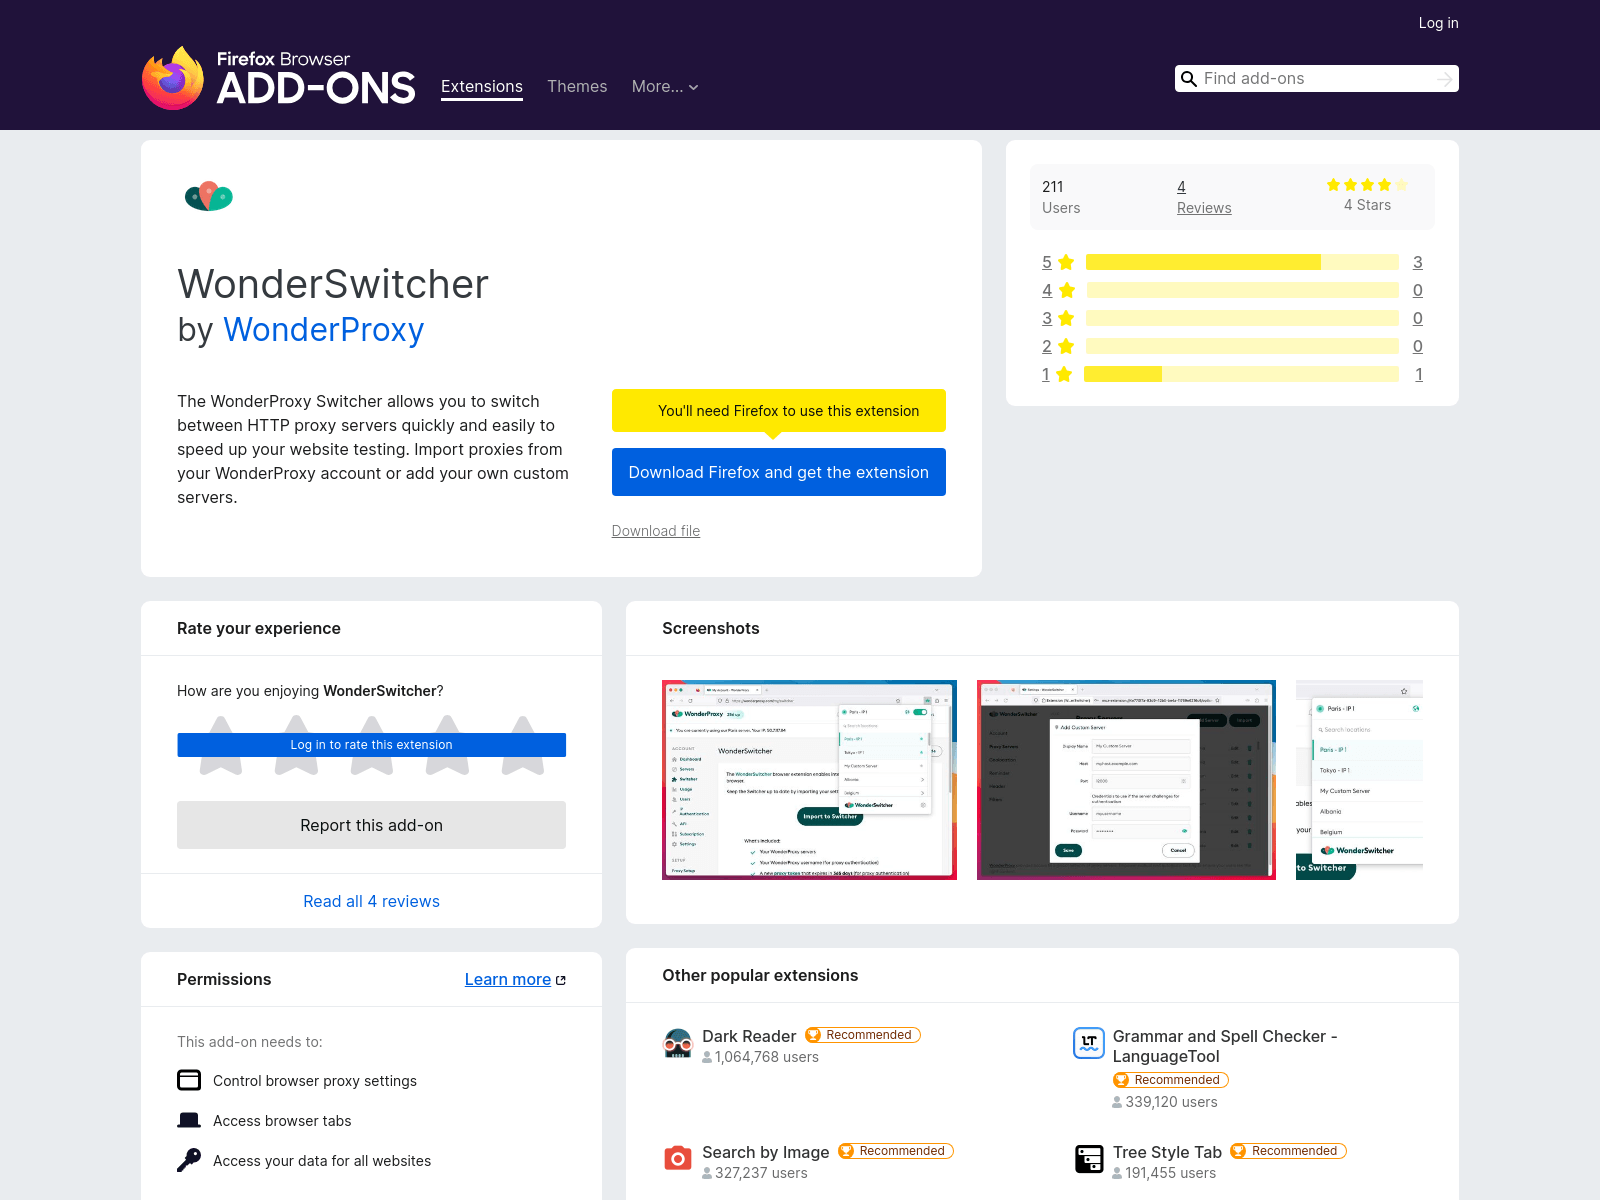1600x1200 pixels.
Task: Click the 2 stars rating label link
Action: pos(1047,346)
